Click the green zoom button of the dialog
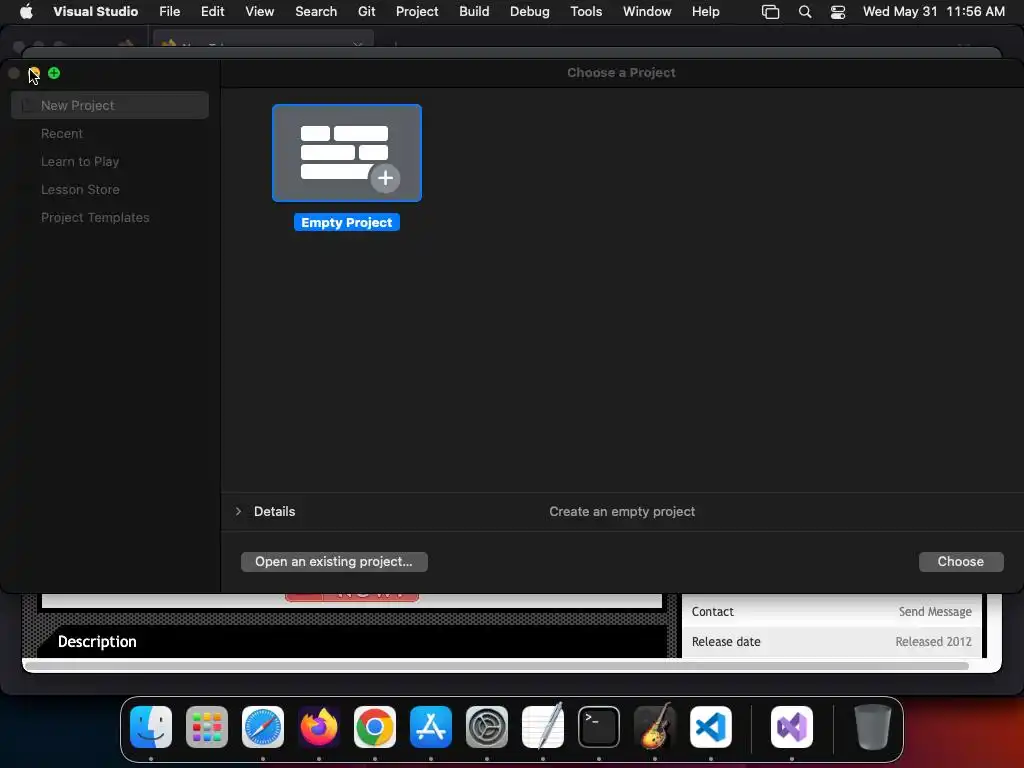1024x768 pixels. pyautogui.click(x=54, y=73)
